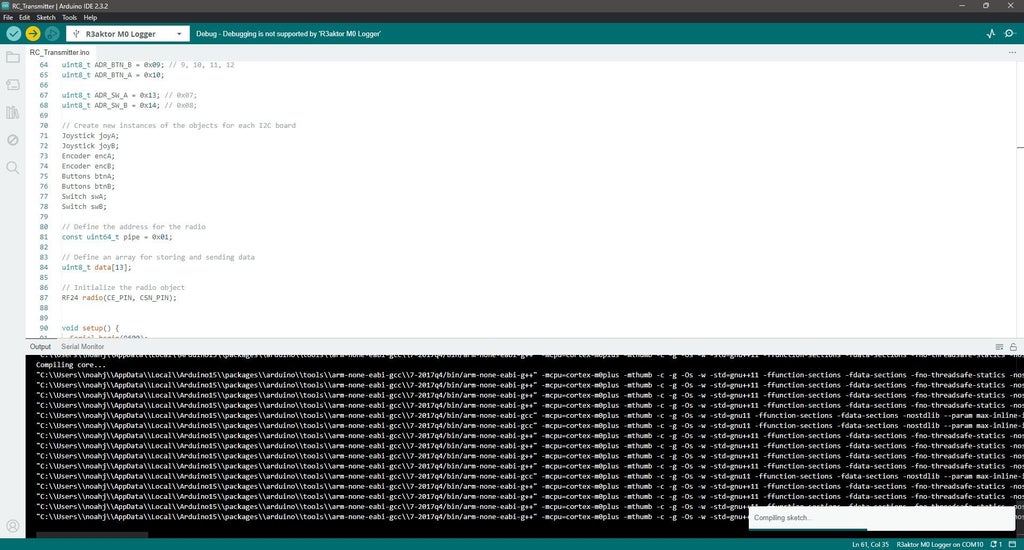Click the notifications bell in status bar
The image size is (1024, 550).
click(996, 544)
